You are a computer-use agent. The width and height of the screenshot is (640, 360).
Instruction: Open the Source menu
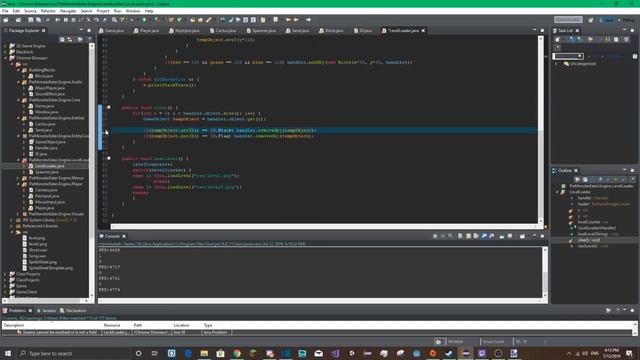[x=30, y=11]
